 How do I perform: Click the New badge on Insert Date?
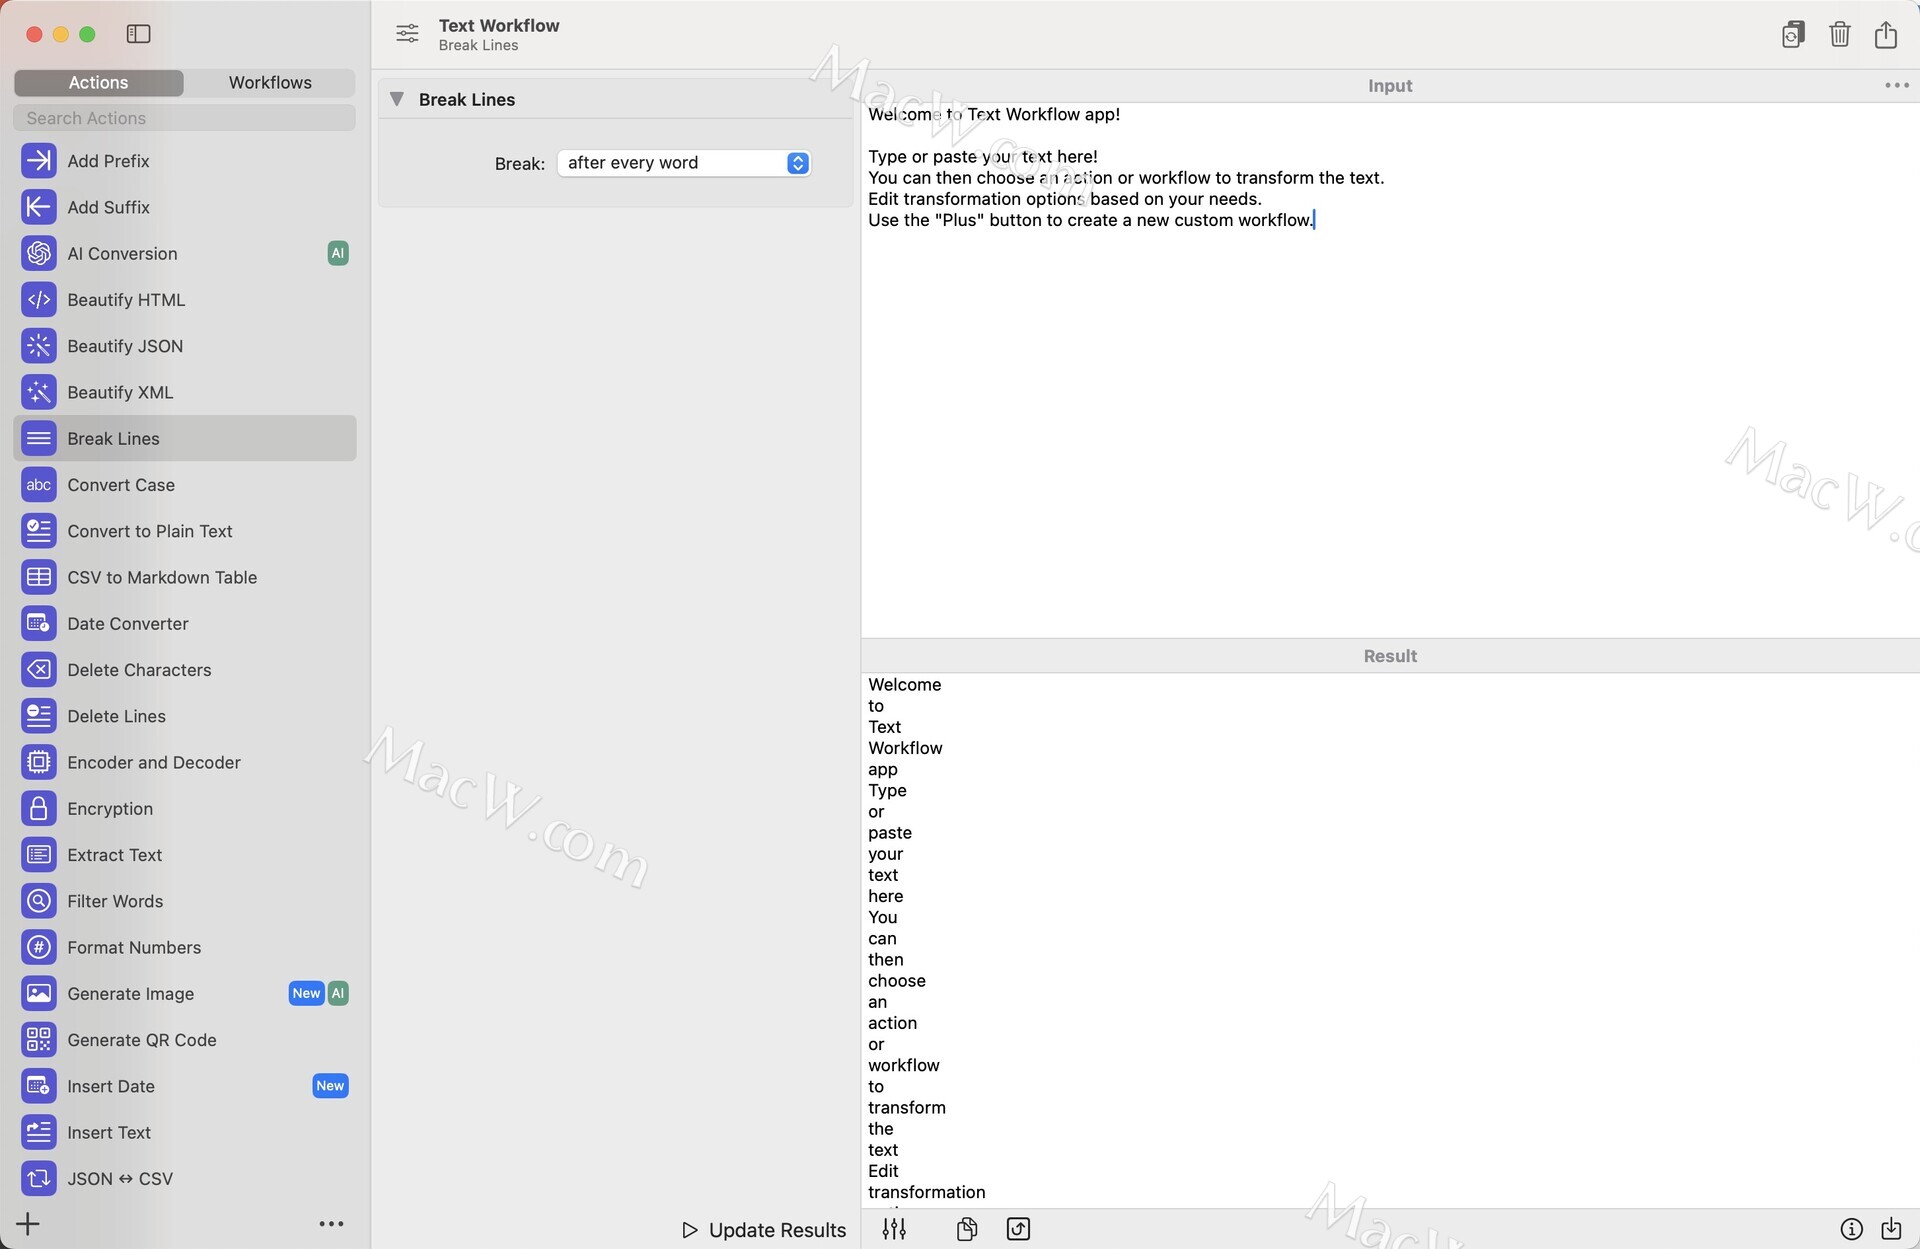click(330, 1086)
